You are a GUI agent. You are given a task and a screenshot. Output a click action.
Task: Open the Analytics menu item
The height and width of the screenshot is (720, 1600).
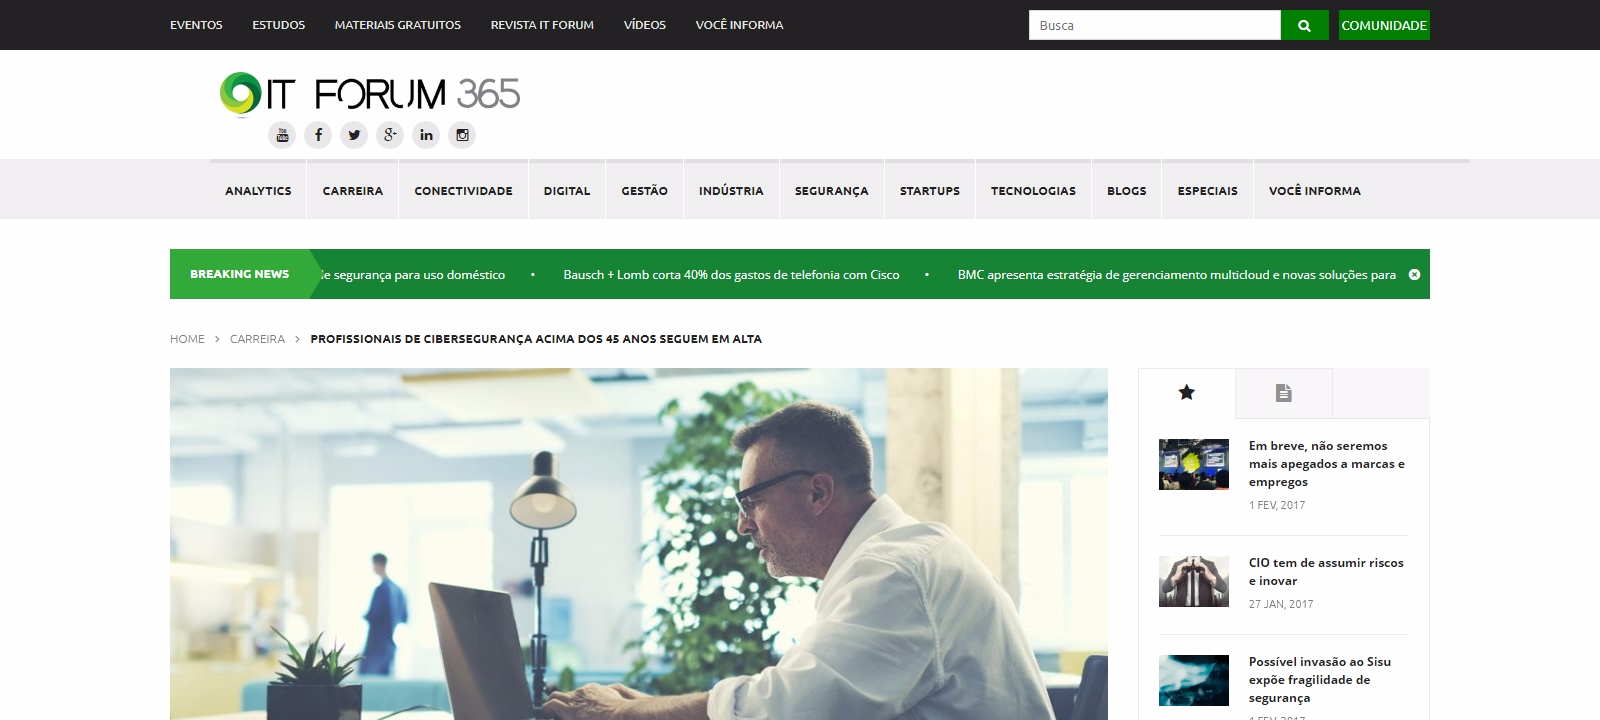point(258,191)
